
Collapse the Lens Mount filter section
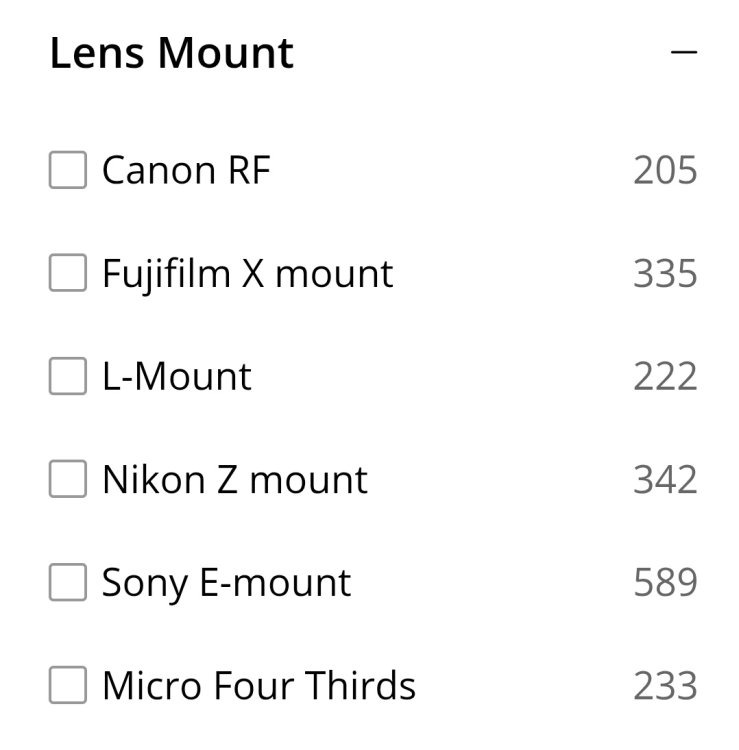coord(684,53)
